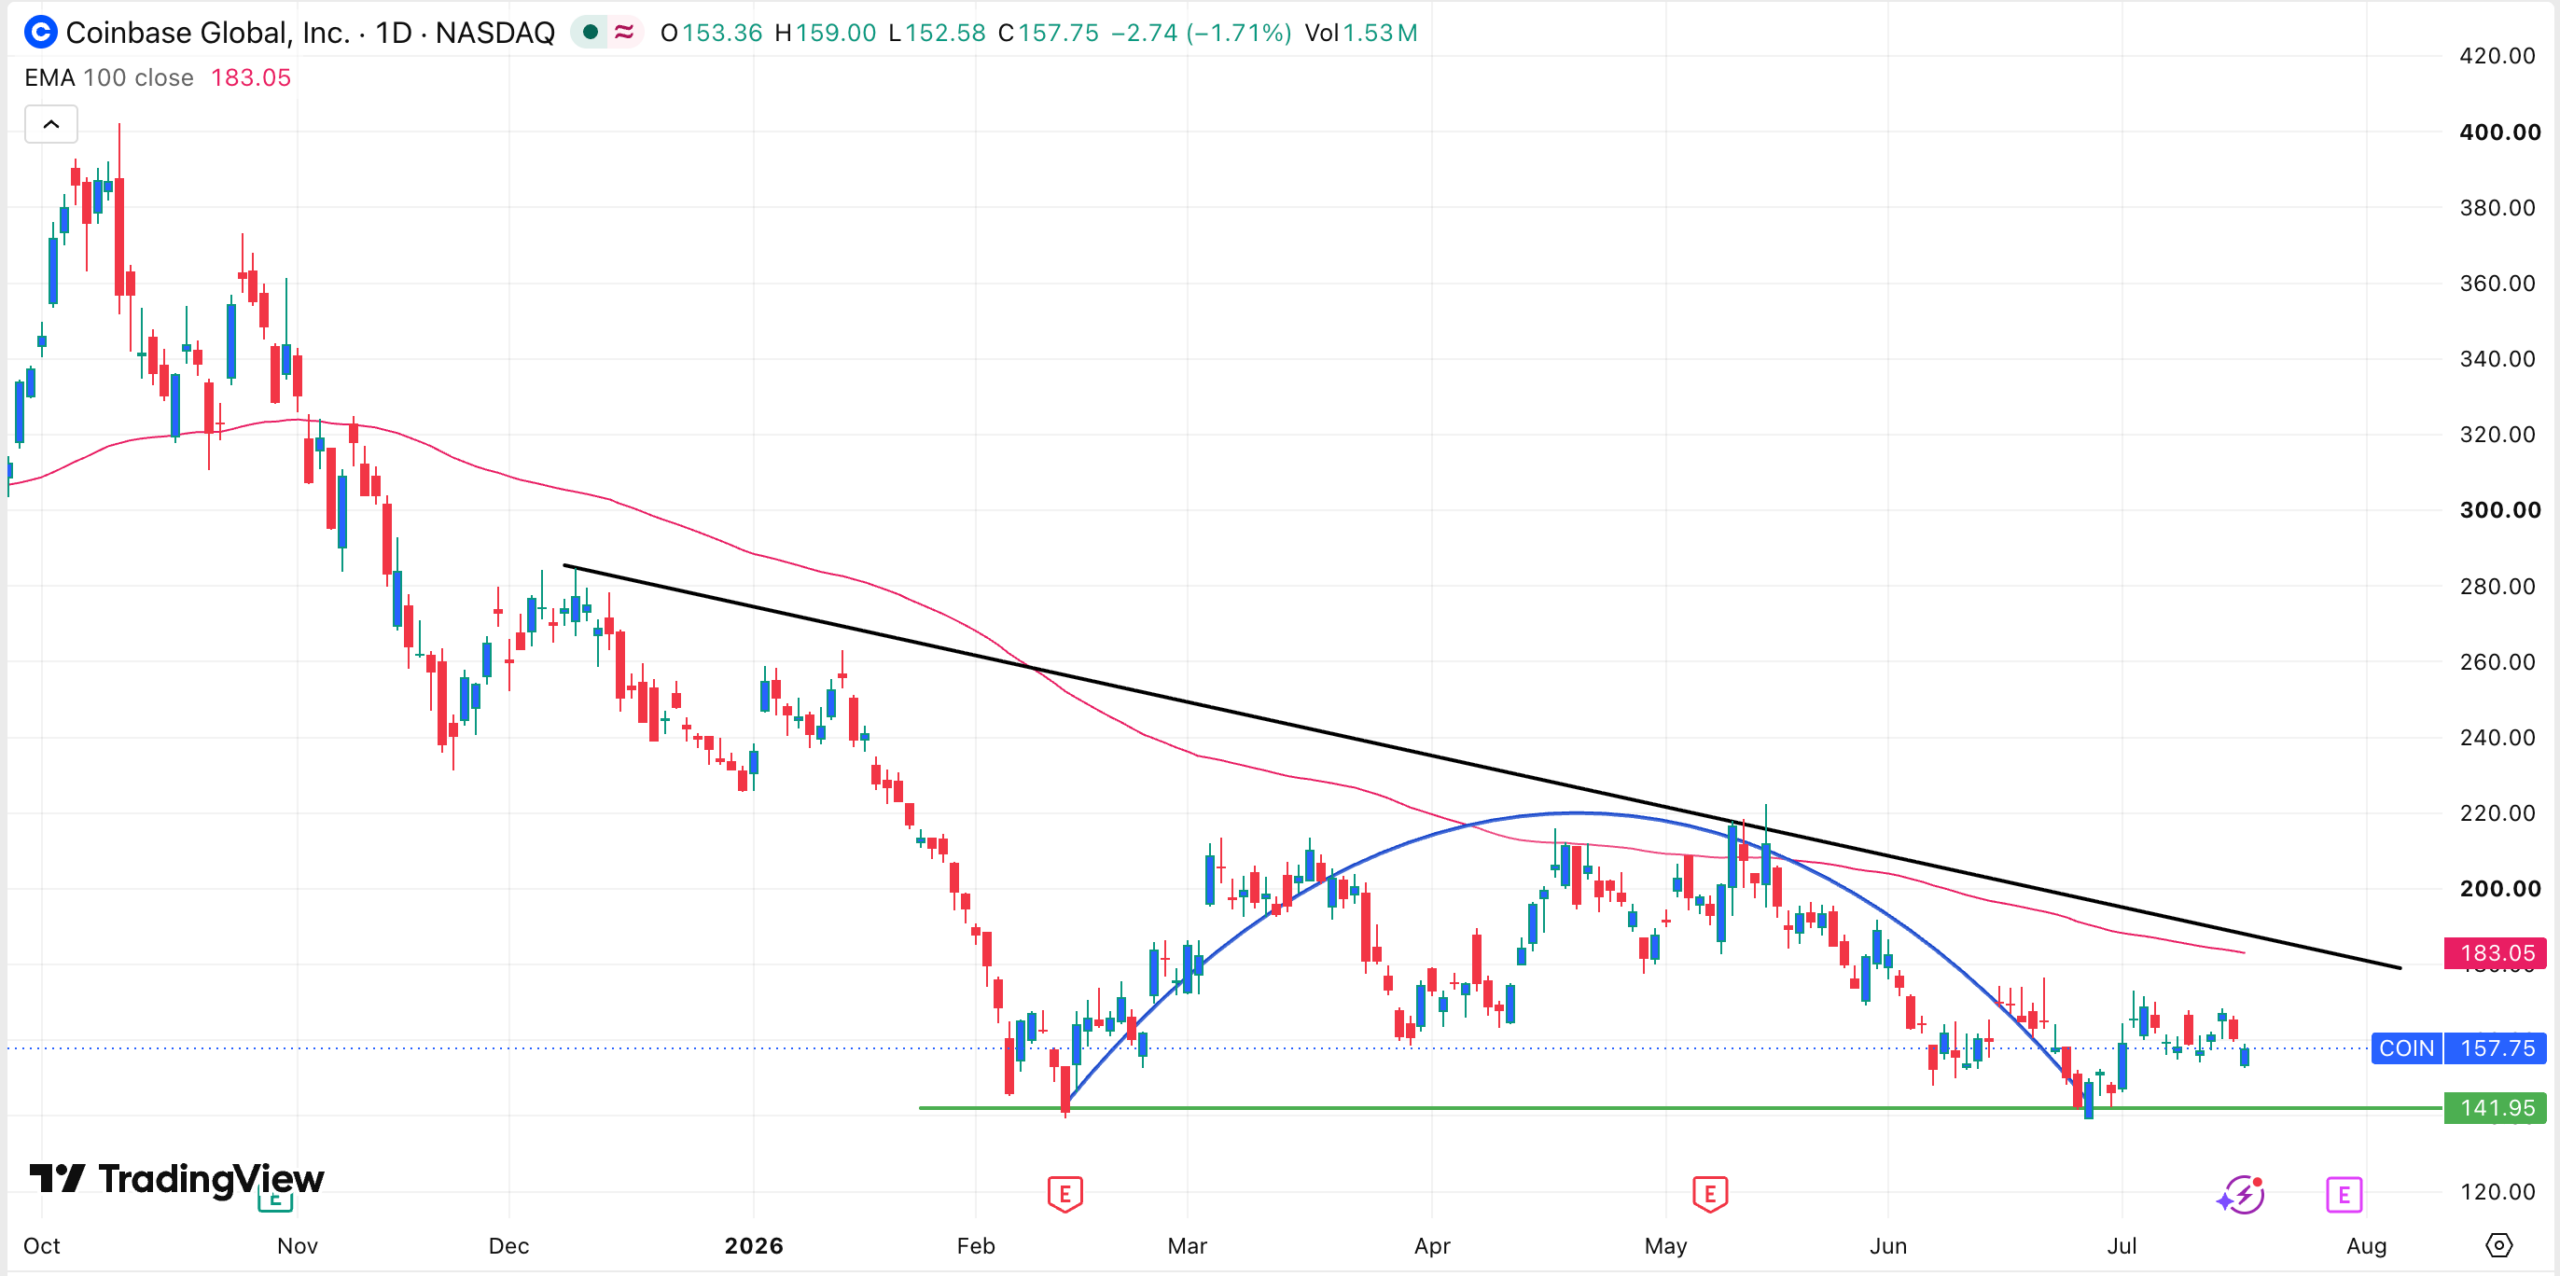The width and height of the screenshot is (2560, 1276).
Task: Click the close value C157.75
Action: click(1049, 33)
